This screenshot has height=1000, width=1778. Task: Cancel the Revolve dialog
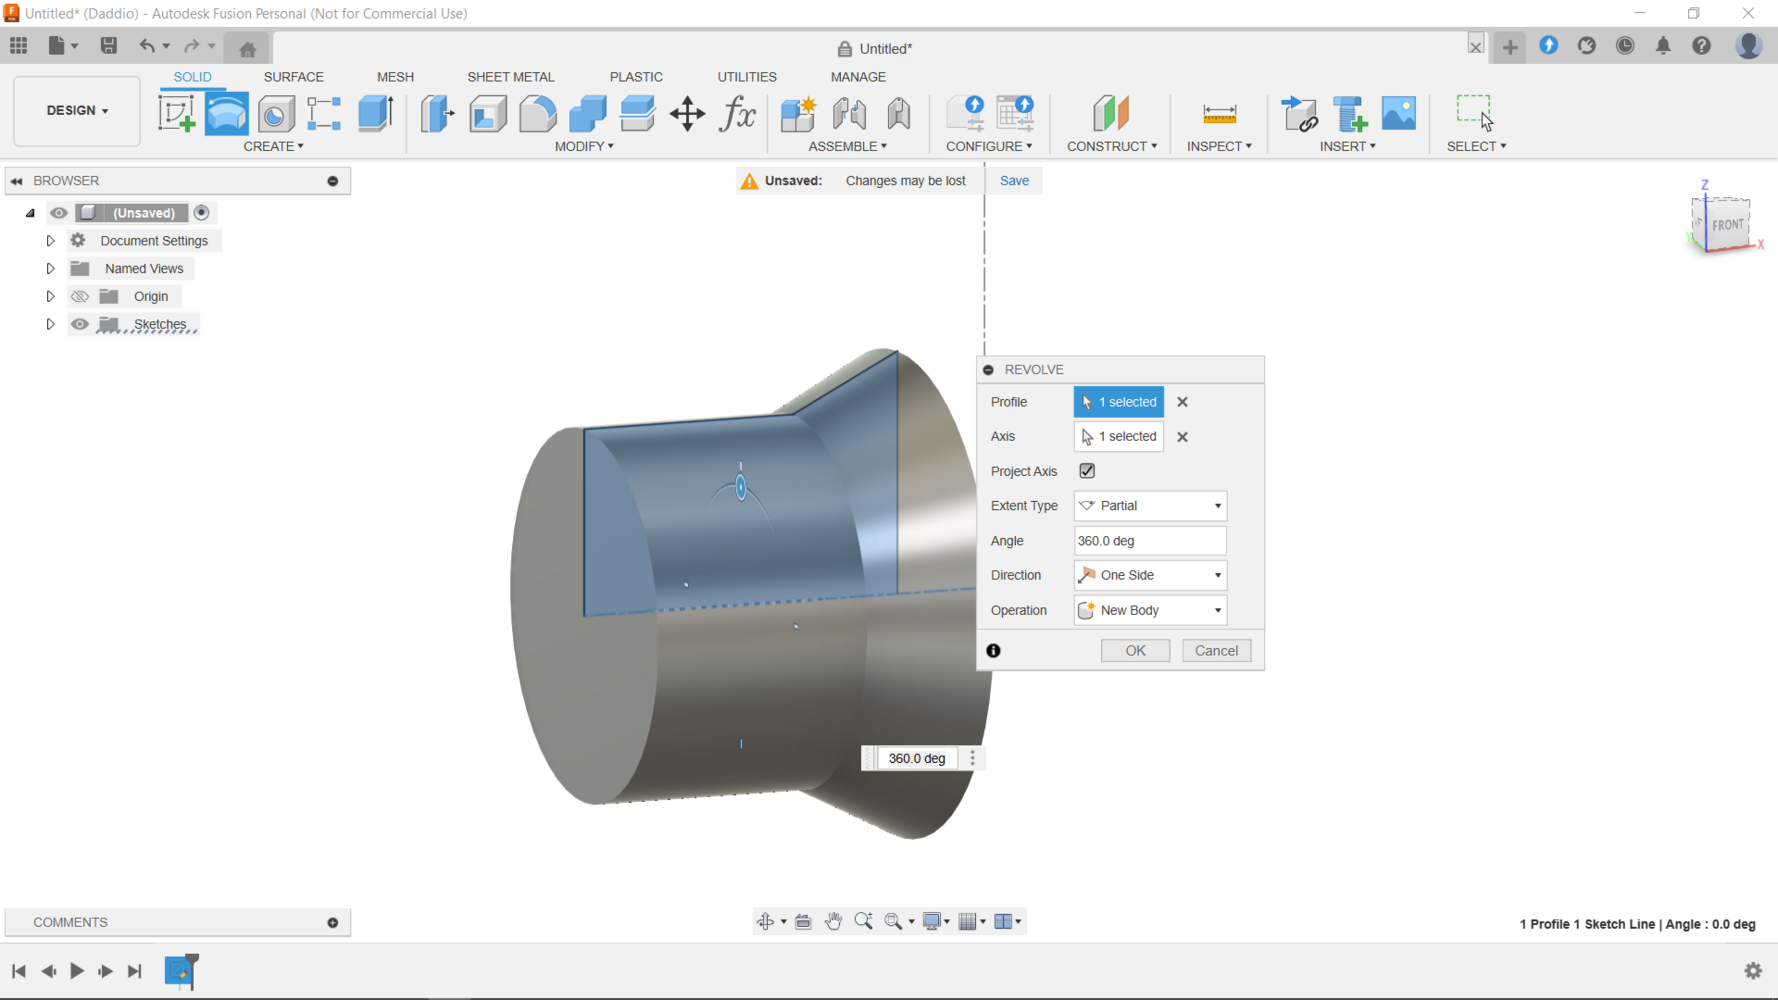pos(1216,651)
